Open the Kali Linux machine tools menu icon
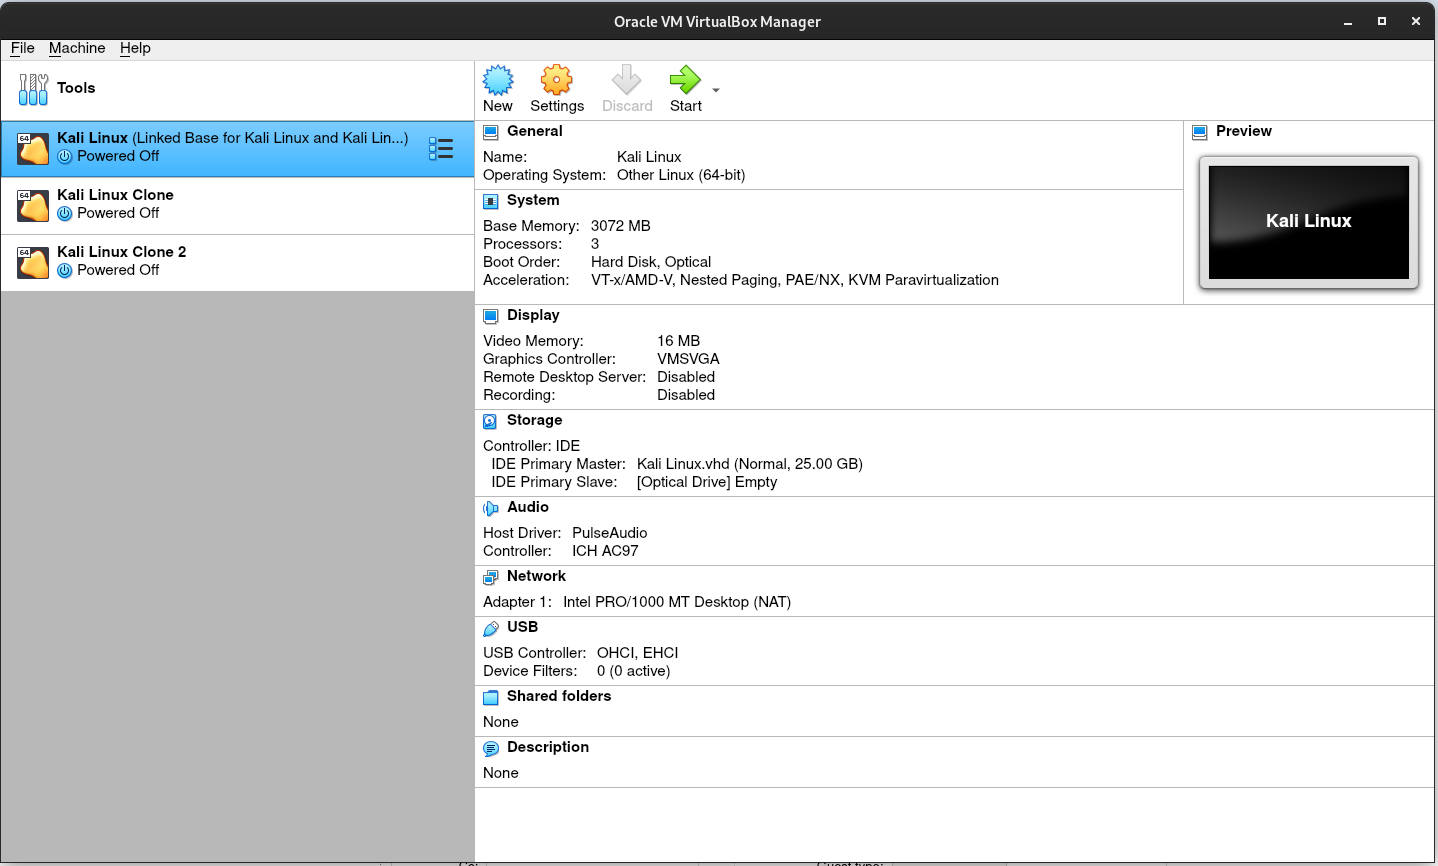The image size is (1438, 866). coord(441,149)
